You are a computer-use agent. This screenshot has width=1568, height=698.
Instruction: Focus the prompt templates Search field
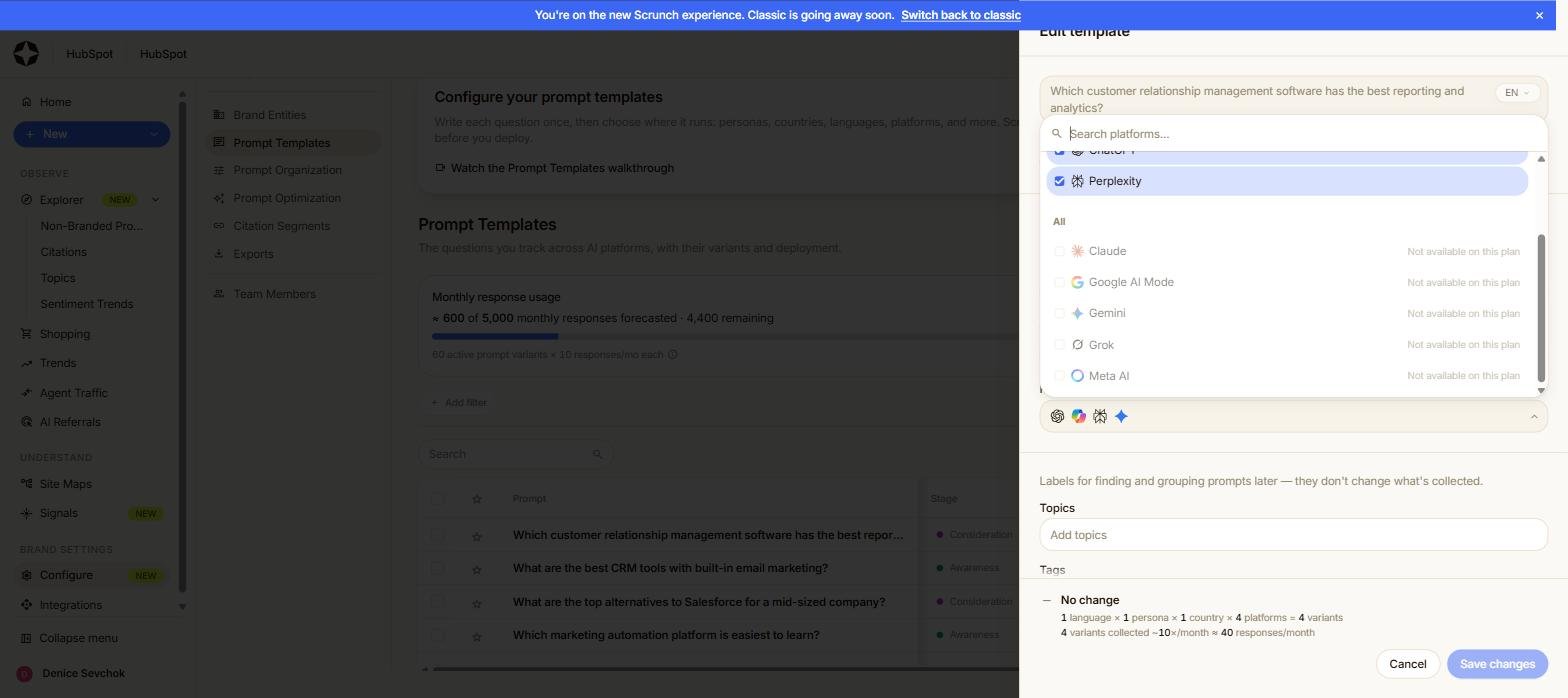pyautogui.click(x=515, y=454)
